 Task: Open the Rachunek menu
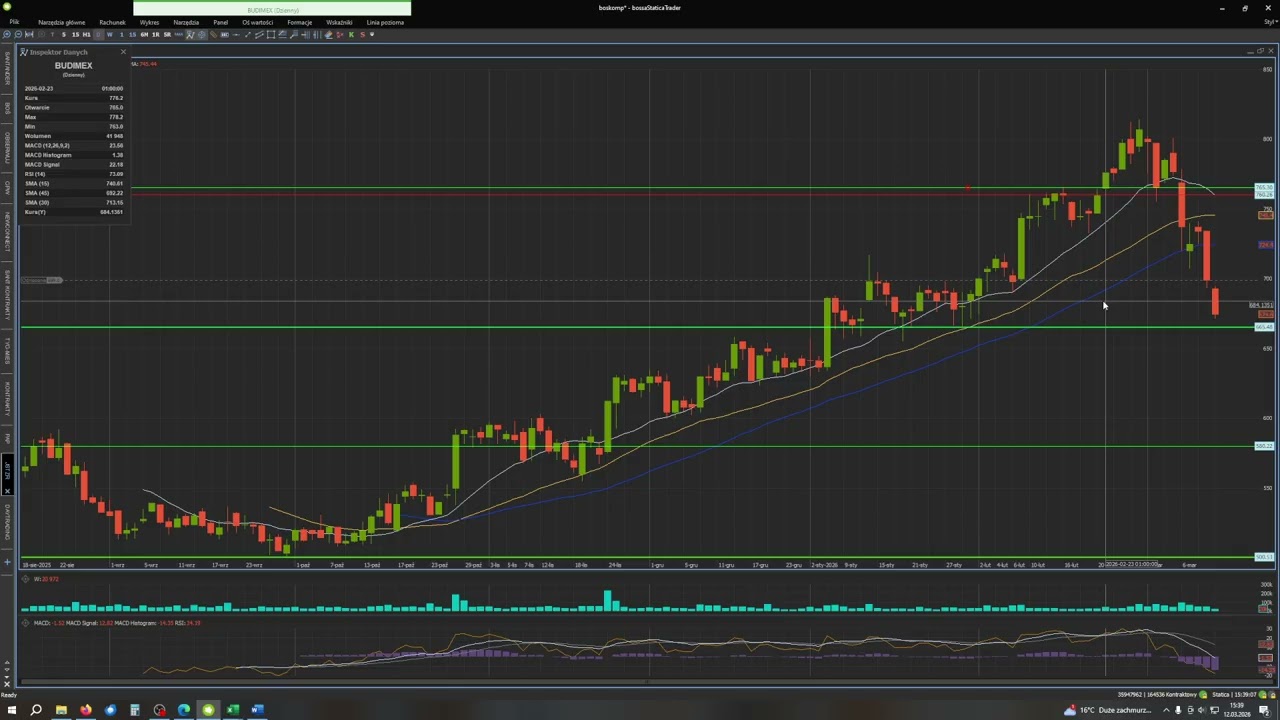click(x=112, y=22)
